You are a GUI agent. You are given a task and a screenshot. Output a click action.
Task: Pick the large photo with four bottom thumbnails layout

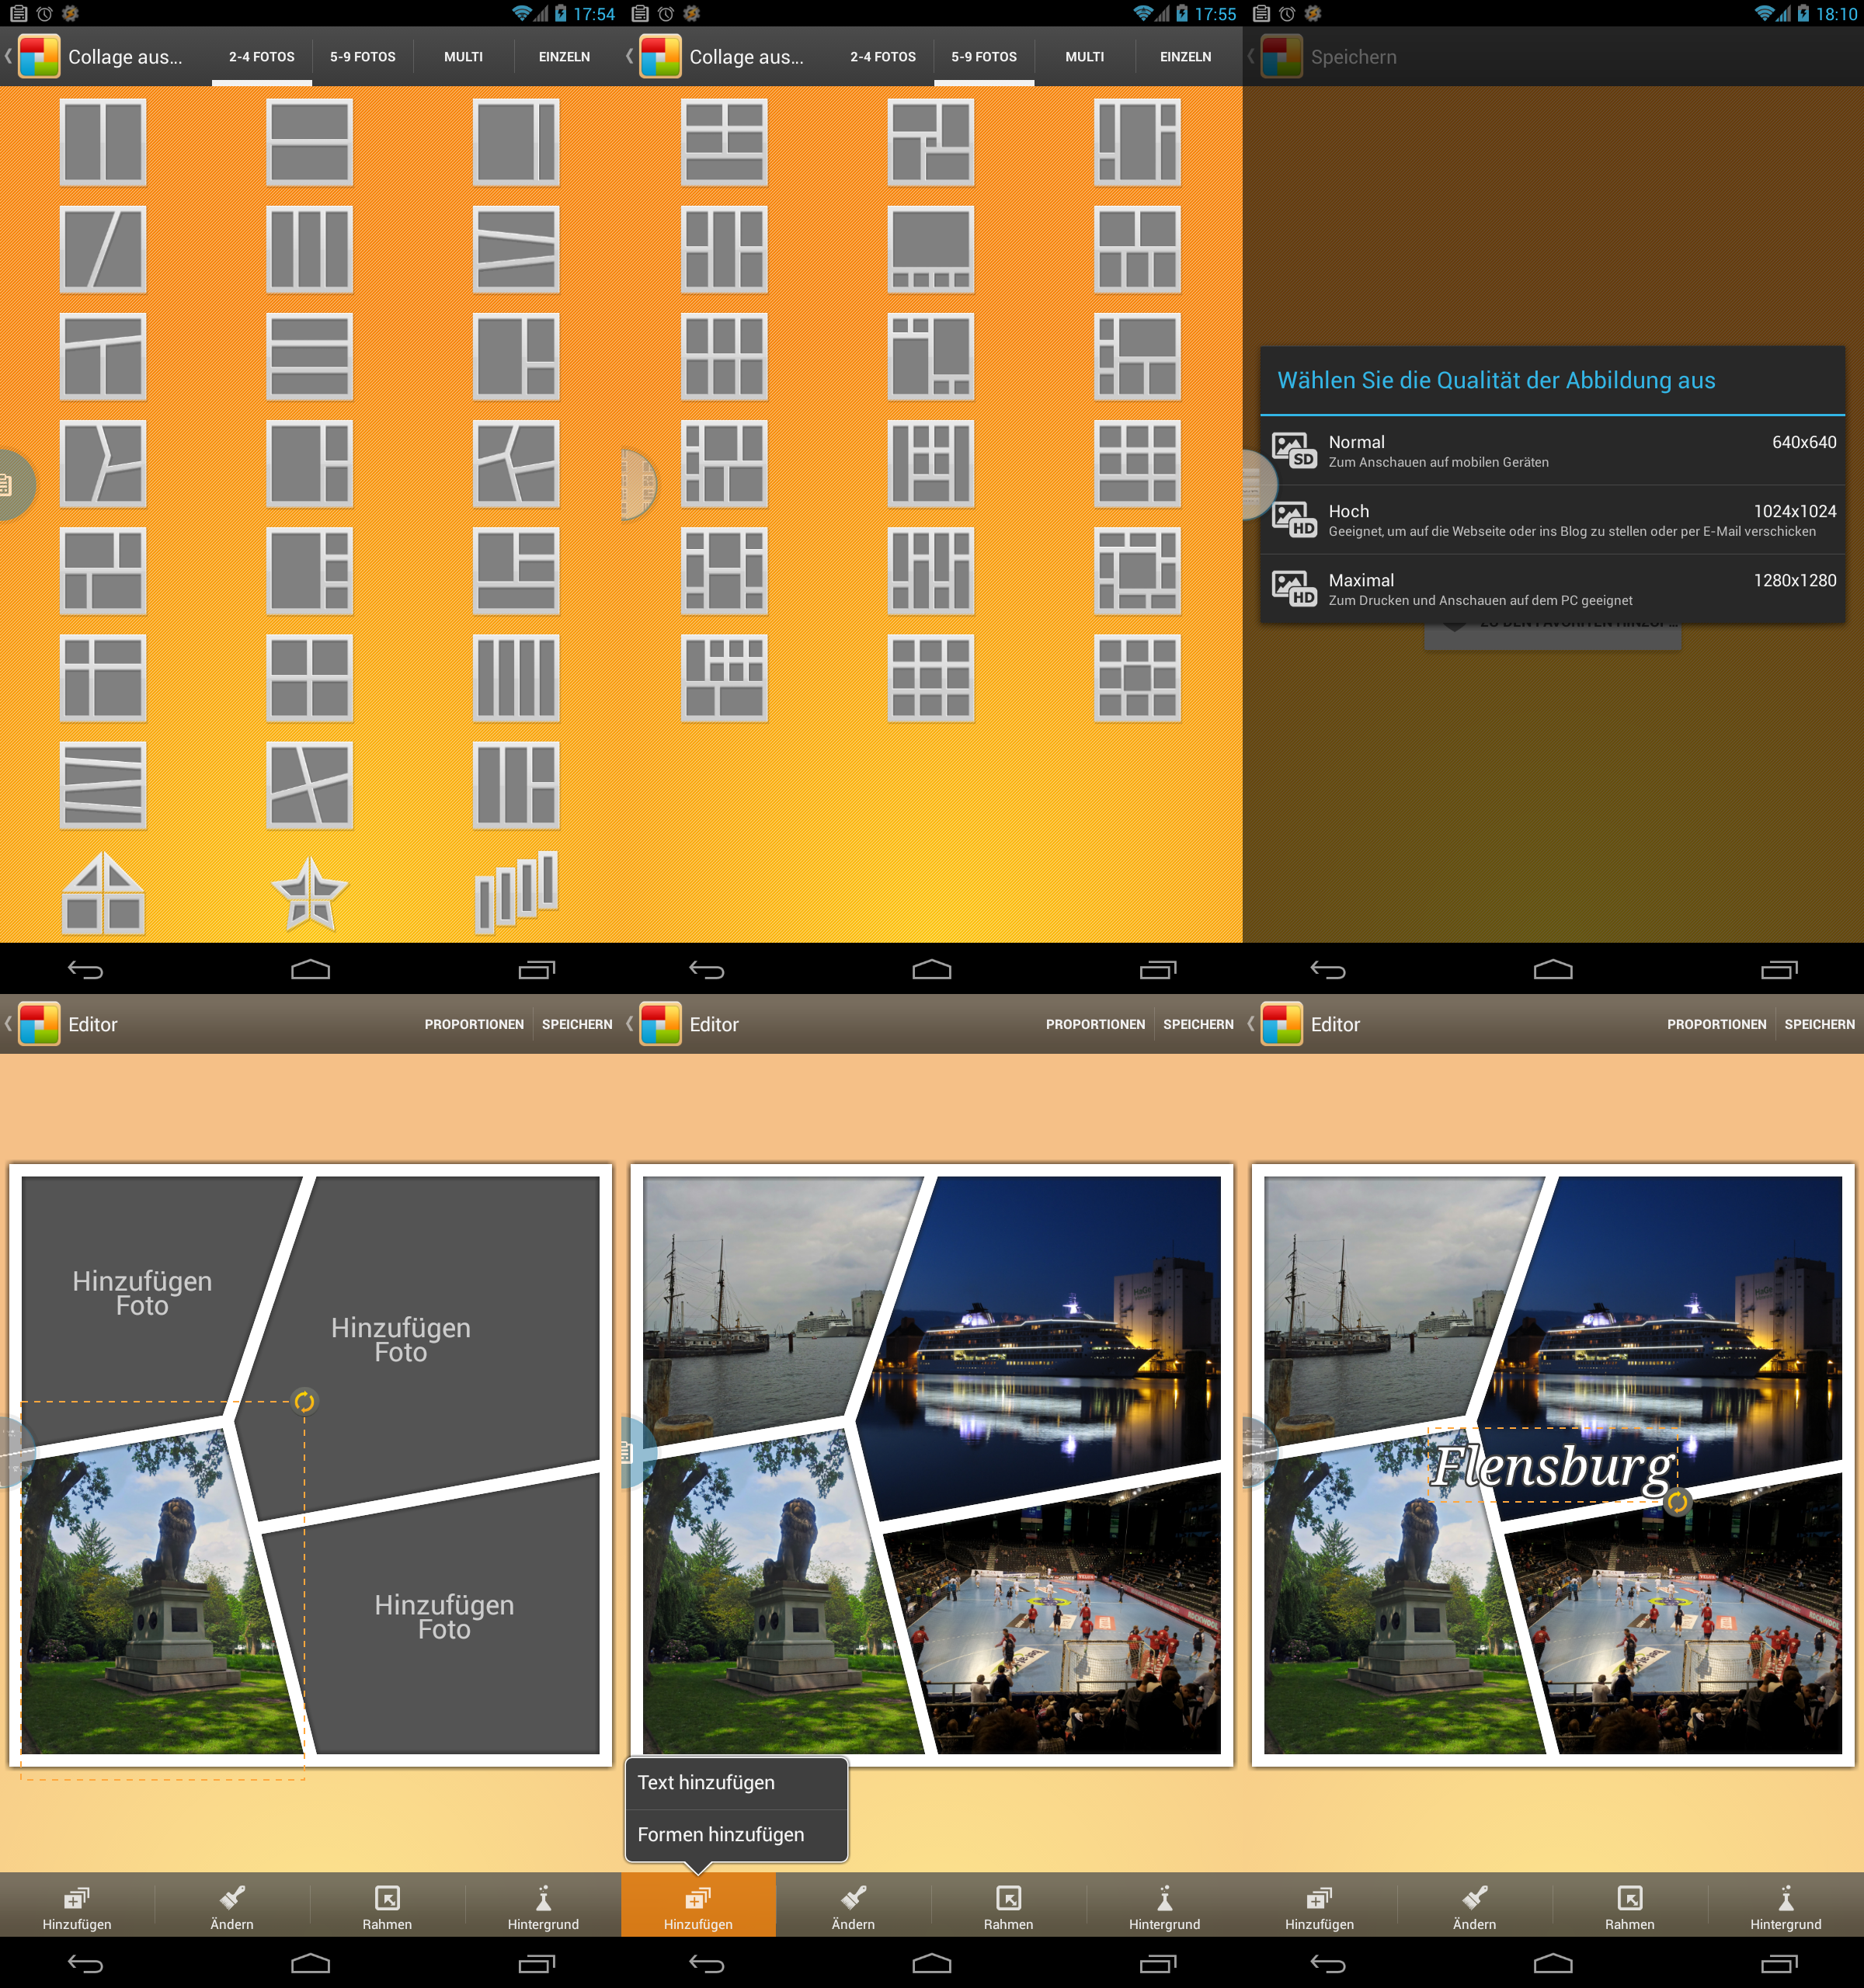(931, 249)
